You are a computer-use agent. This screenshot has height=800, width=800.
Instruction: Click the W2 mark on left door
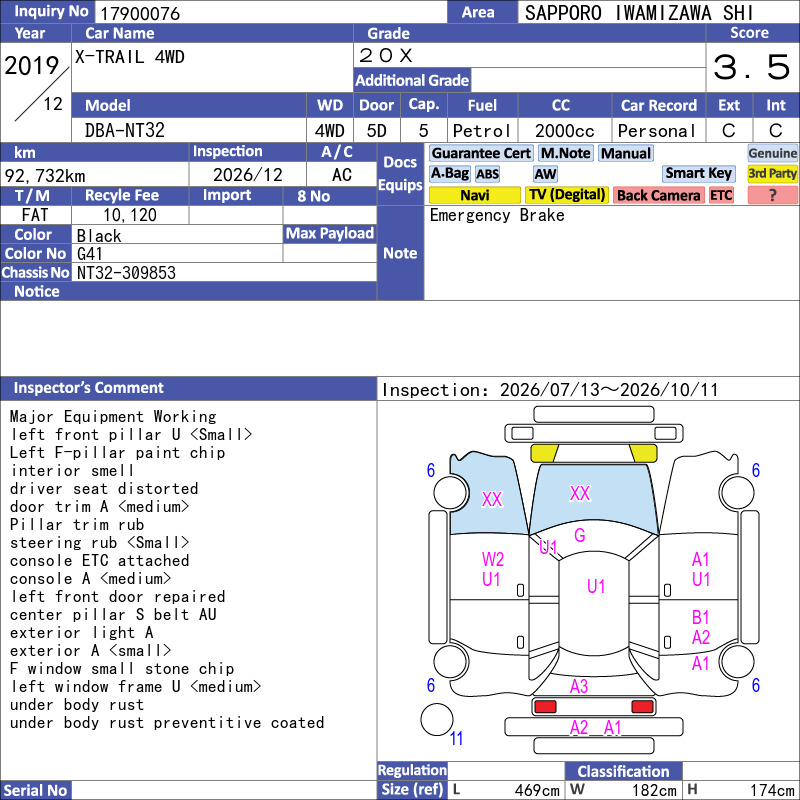pyautogui.click(x=493, y=559)
